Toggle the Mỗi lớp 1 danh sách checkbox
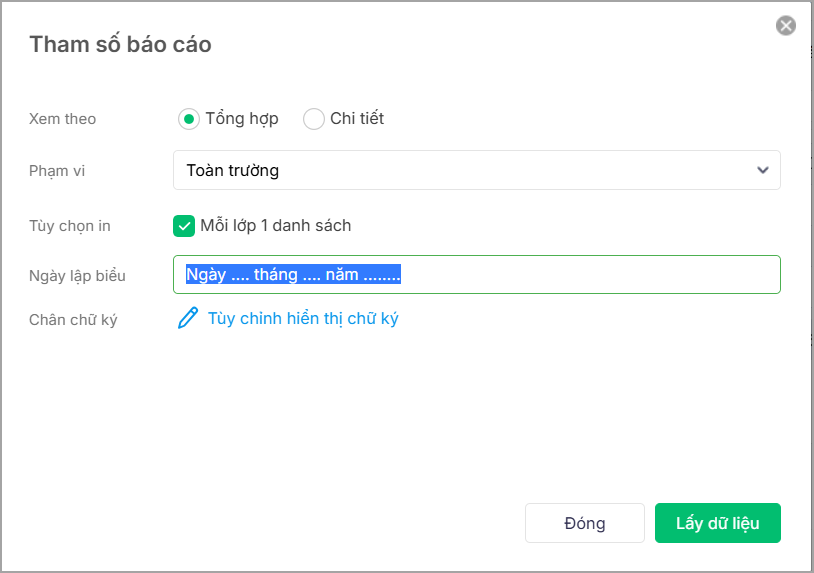 pos(184,226)
